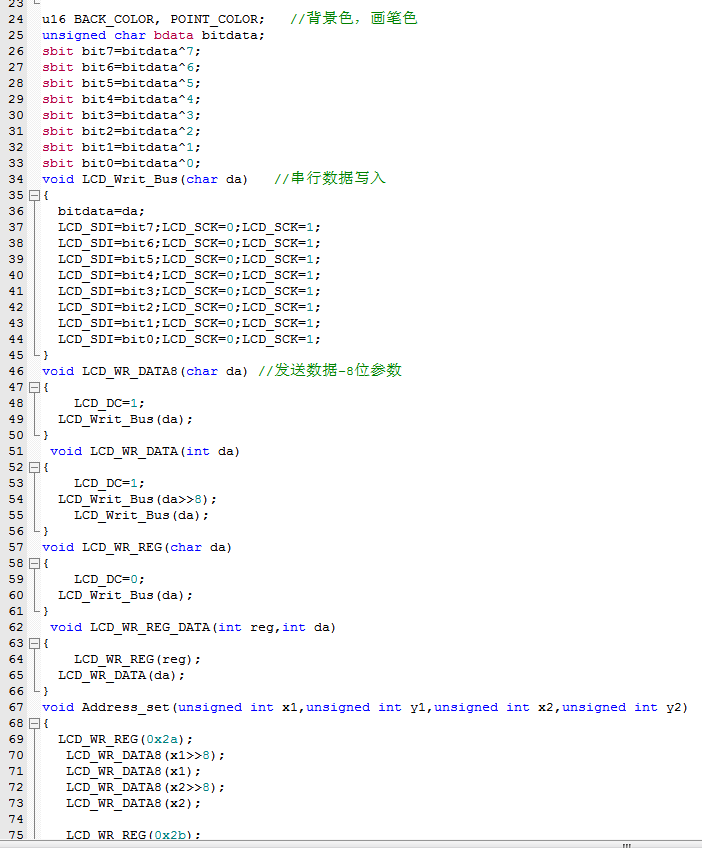The image size is (702, 848).
Task: Click the 'void Address_set' function definition
Action: (x=365, y=707)
